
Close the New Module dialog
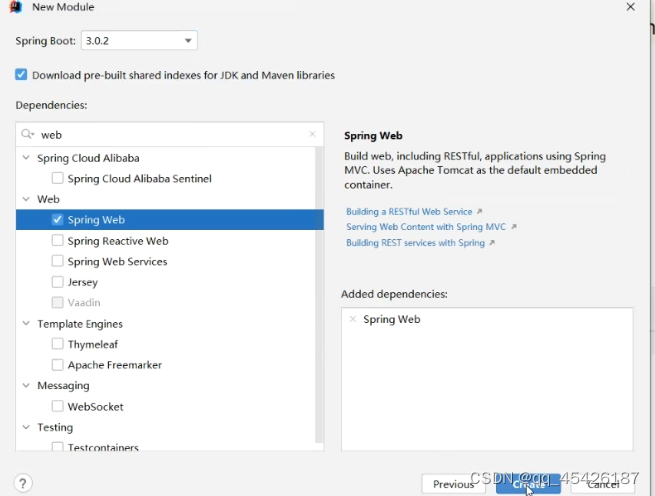tap(631, 7)
